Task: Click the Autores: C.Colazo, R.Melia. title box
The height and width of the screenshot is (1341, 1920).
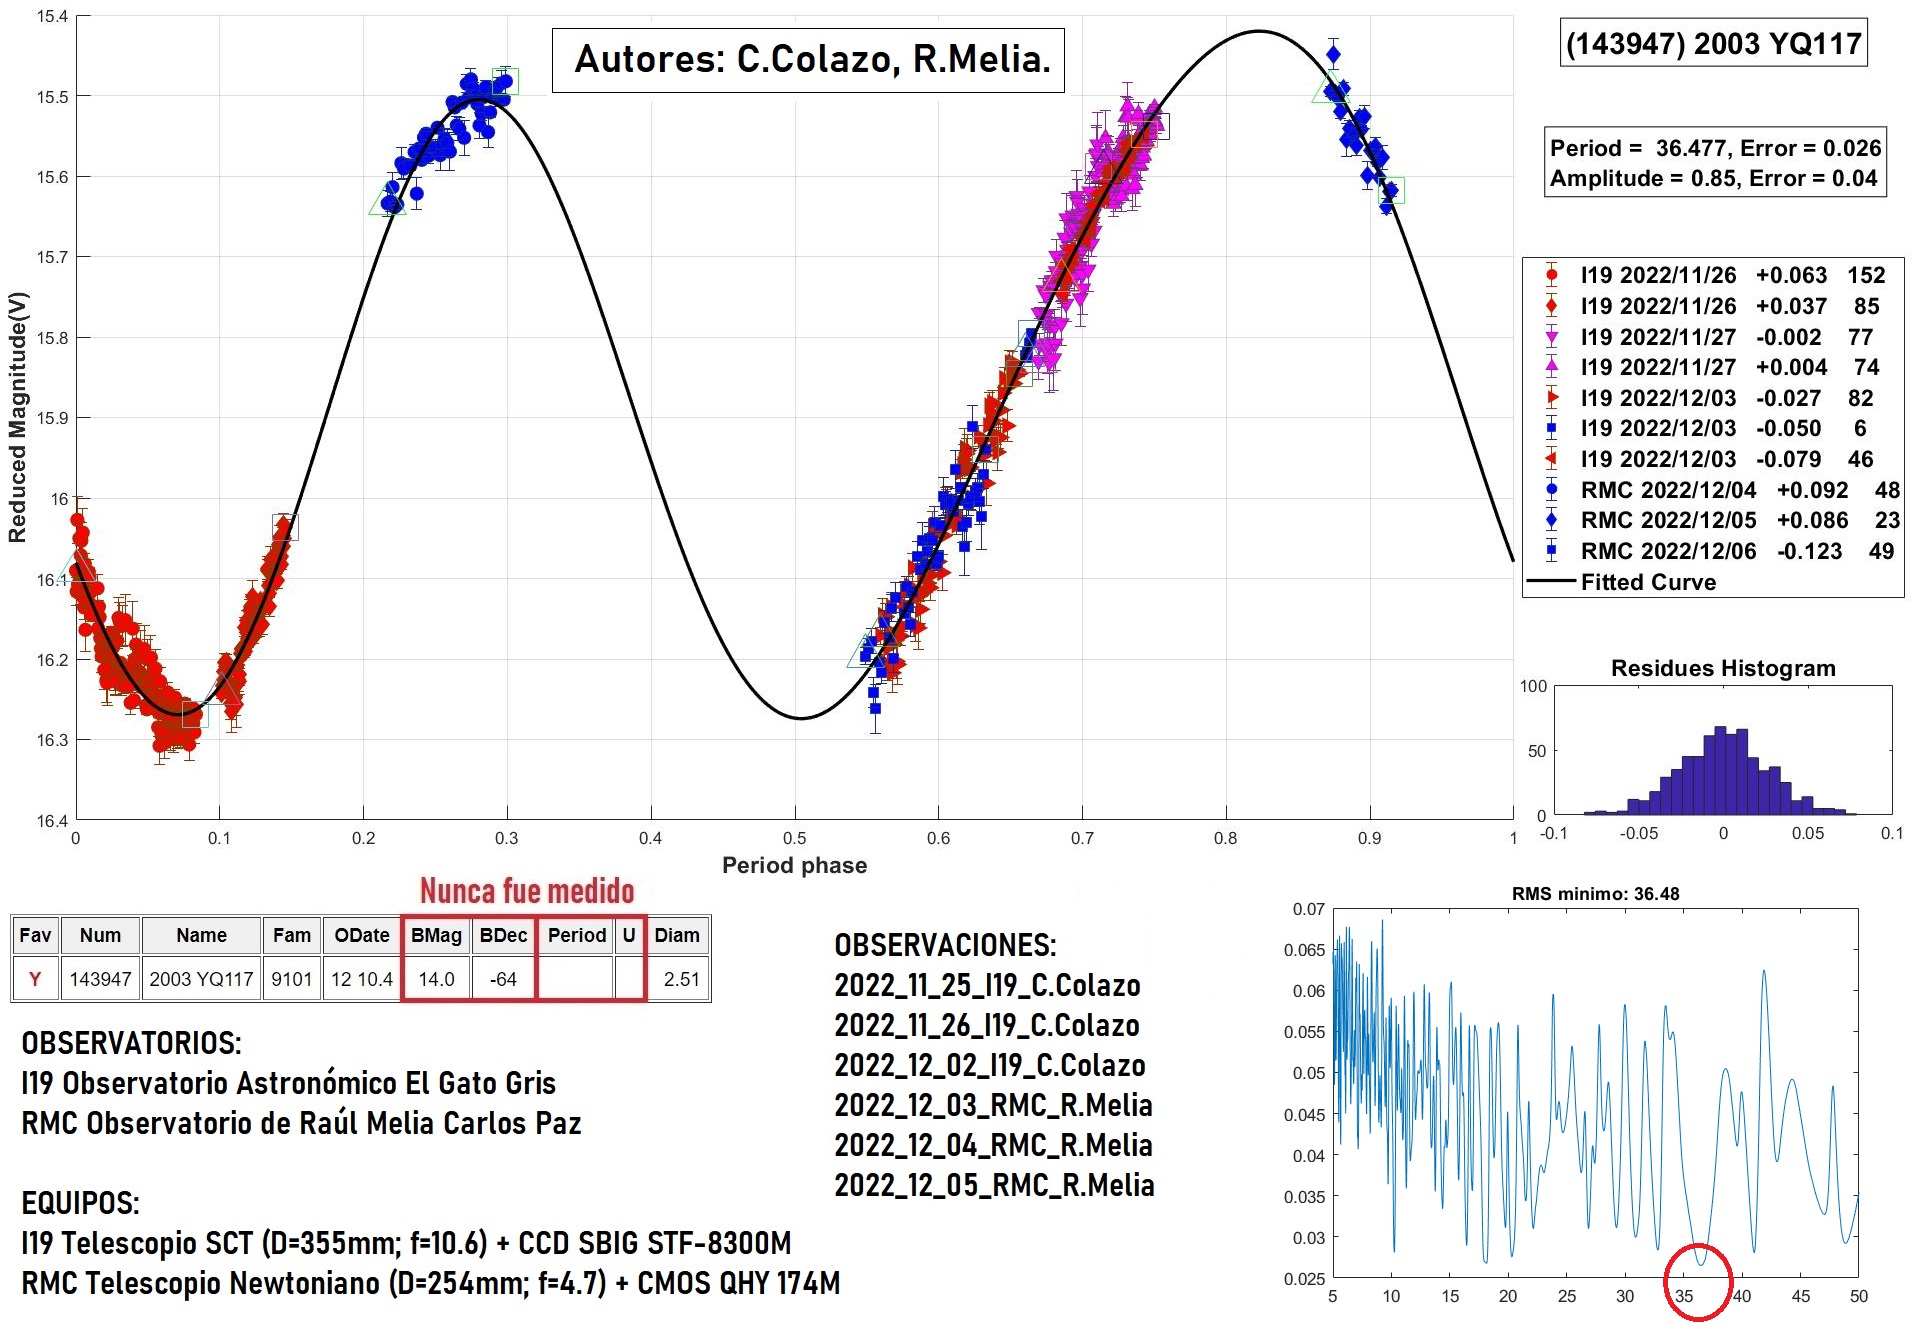Action: [808, 60]
